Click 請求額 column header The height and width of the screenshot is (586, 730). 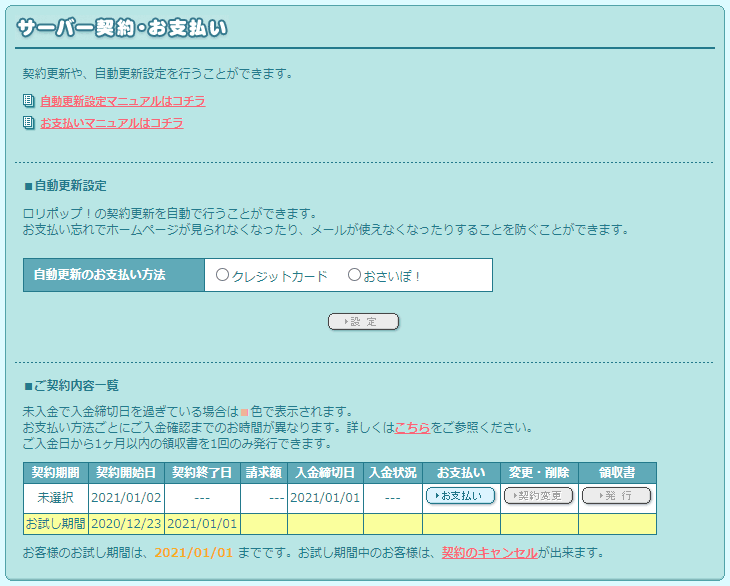[264, 473]
